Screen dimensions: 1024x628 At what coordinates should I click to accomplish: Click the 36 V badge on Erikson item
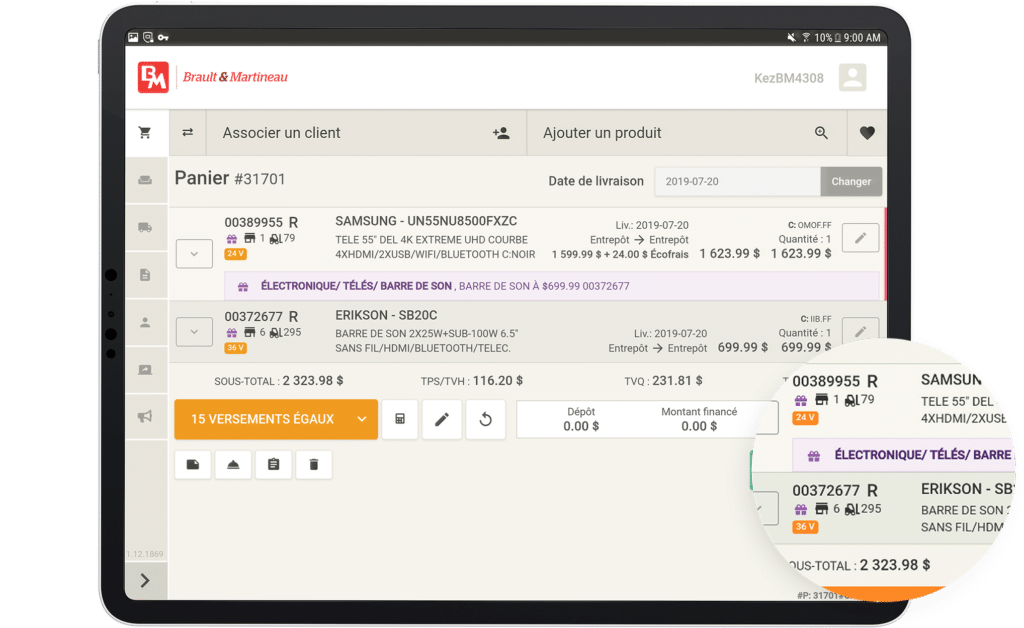(x=236, y=348)
